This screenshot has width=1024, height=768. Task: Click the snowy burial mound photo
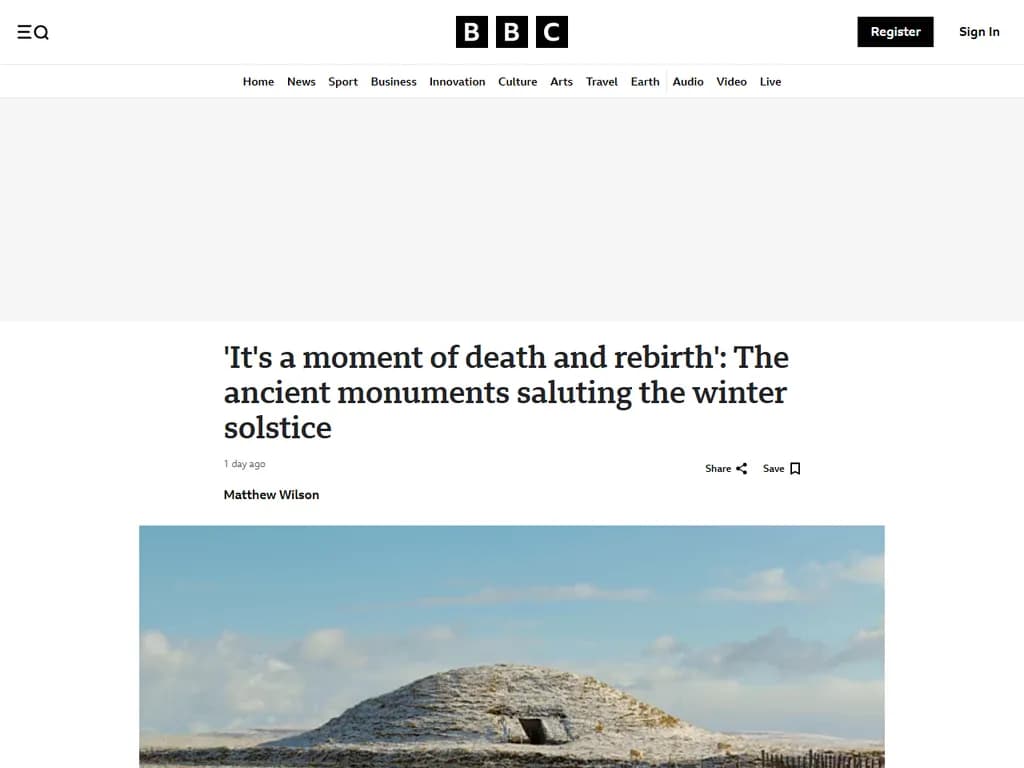[512, 647]
